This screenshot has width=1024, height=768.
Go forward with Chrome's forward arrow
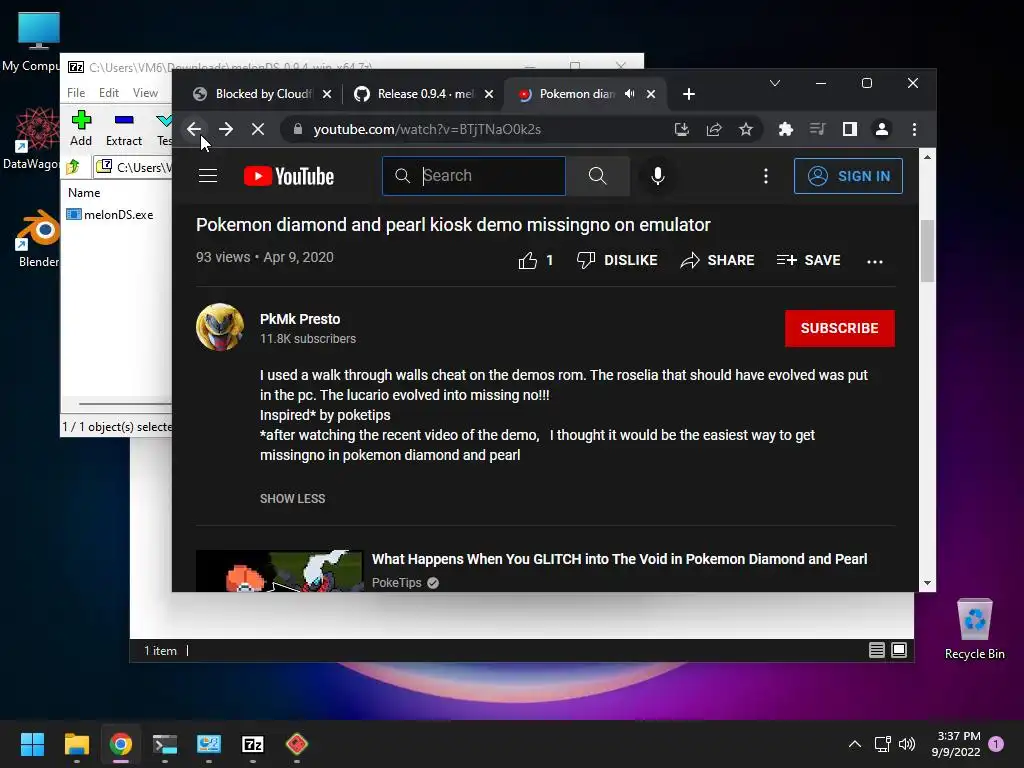point(226,129)
